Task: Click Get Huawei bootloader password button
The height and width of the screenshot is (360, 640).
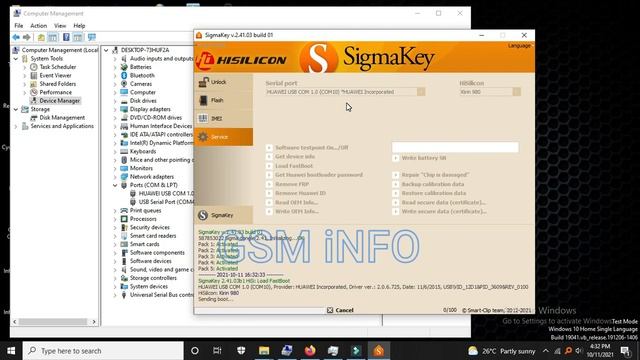Action: (x=315, y=175)
